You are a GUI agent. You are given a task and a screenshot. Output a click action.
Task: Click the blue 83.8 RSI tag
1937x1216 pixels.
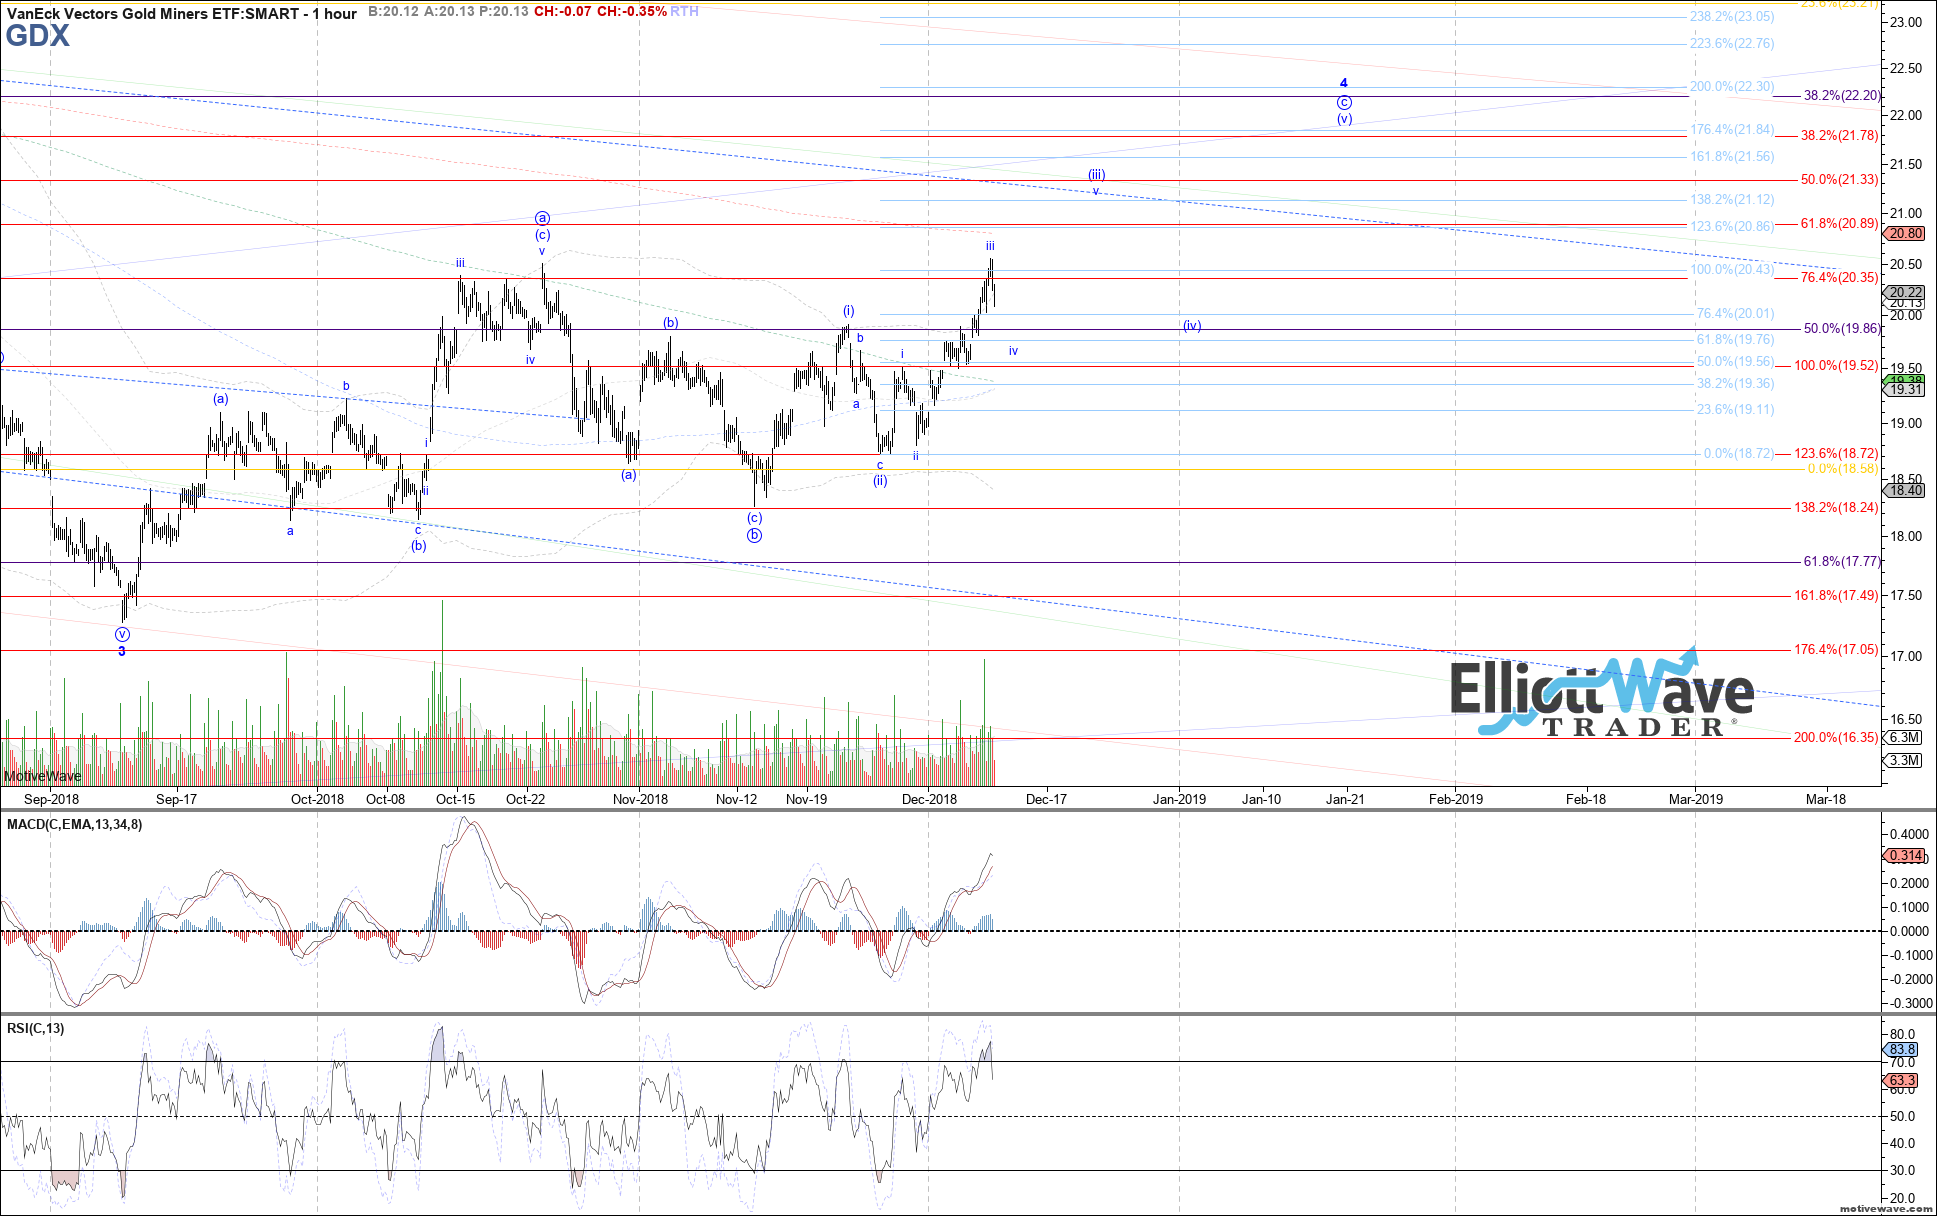tap(1902, 1049)
